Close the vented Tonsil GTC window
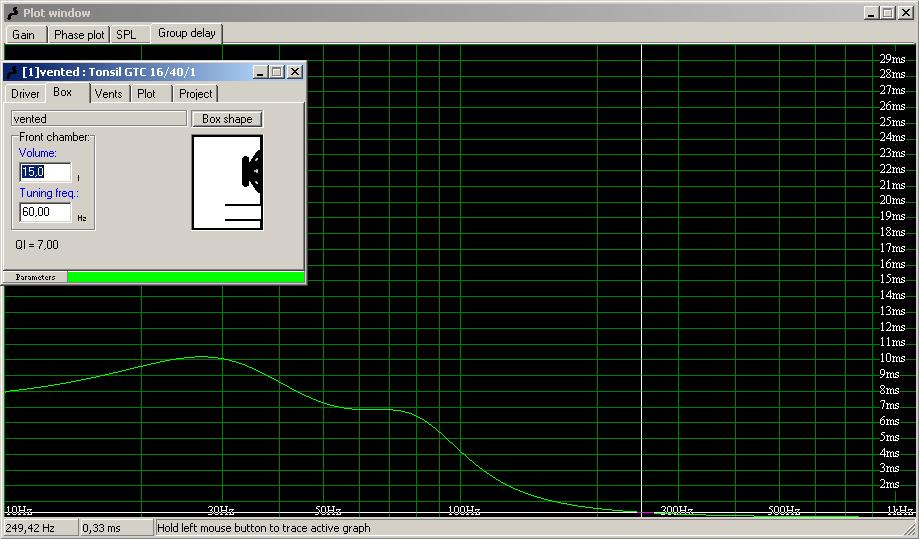919x539 pixels. [x=295, y=72]
